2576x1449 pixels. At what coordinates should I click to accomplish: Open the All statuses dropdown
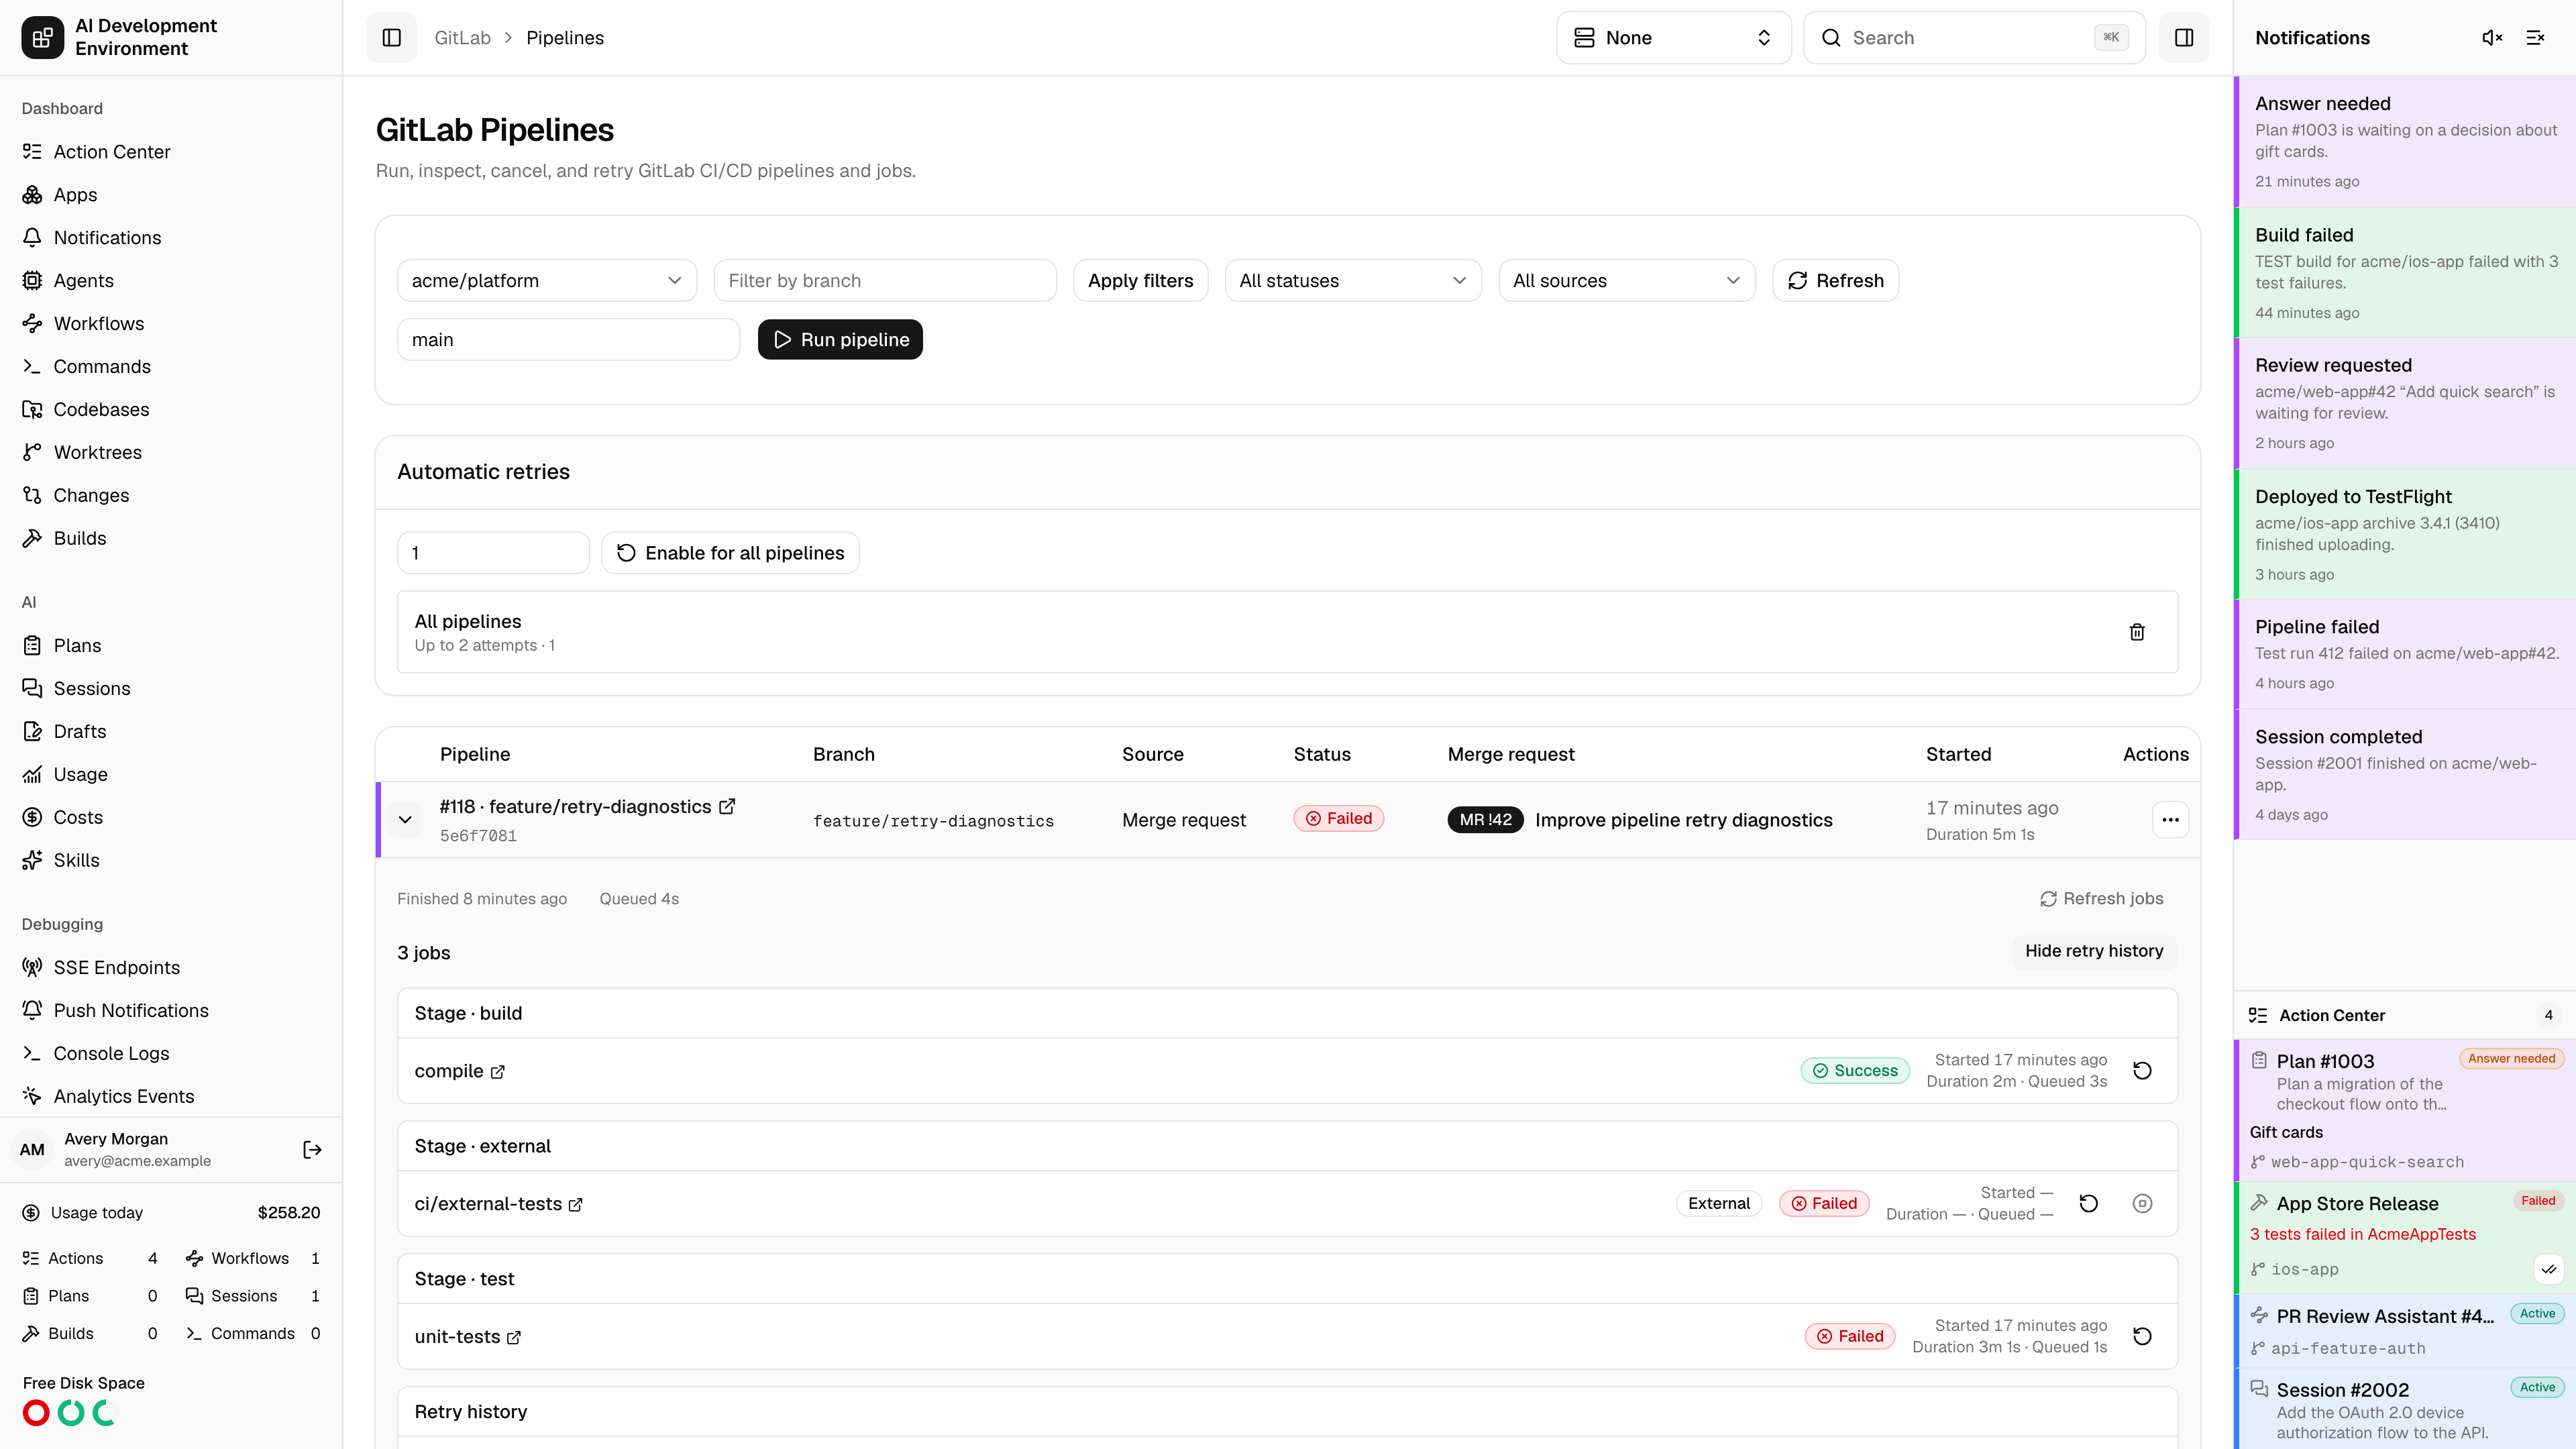tap(1352, 281)
